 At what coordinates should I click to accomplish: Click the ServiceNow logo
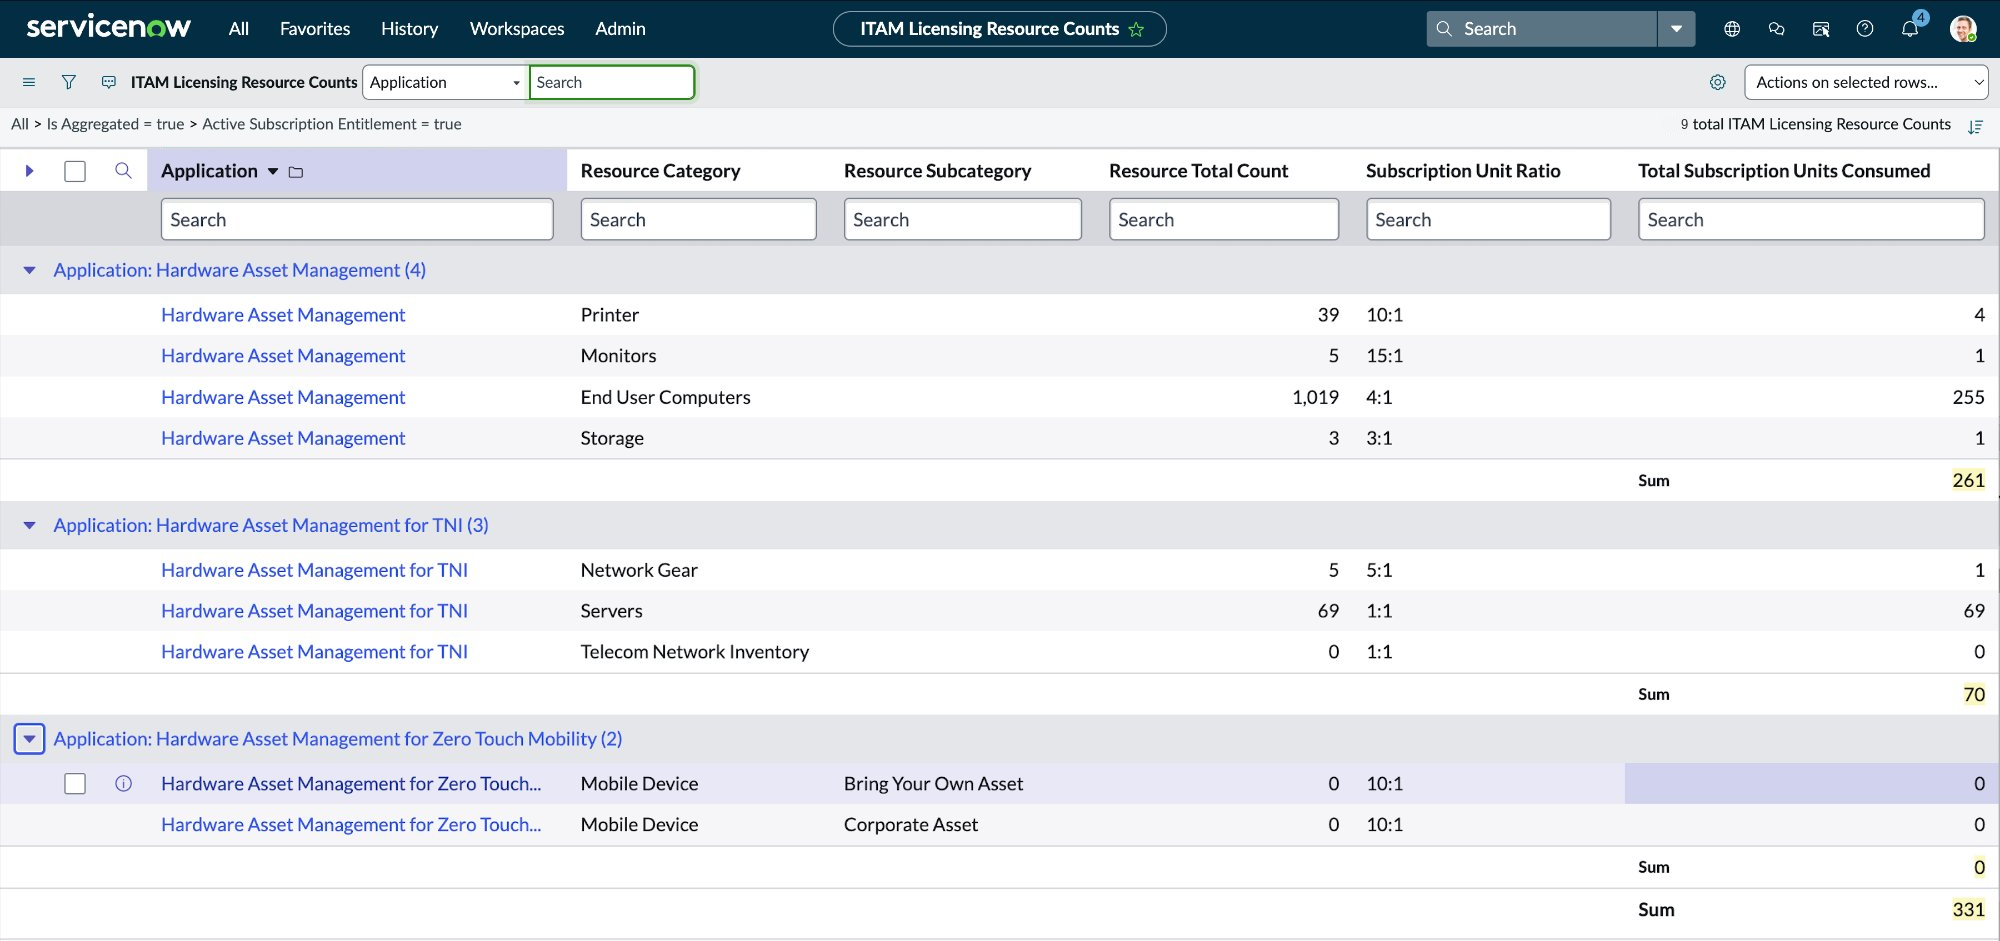click(x=108, y=28)
